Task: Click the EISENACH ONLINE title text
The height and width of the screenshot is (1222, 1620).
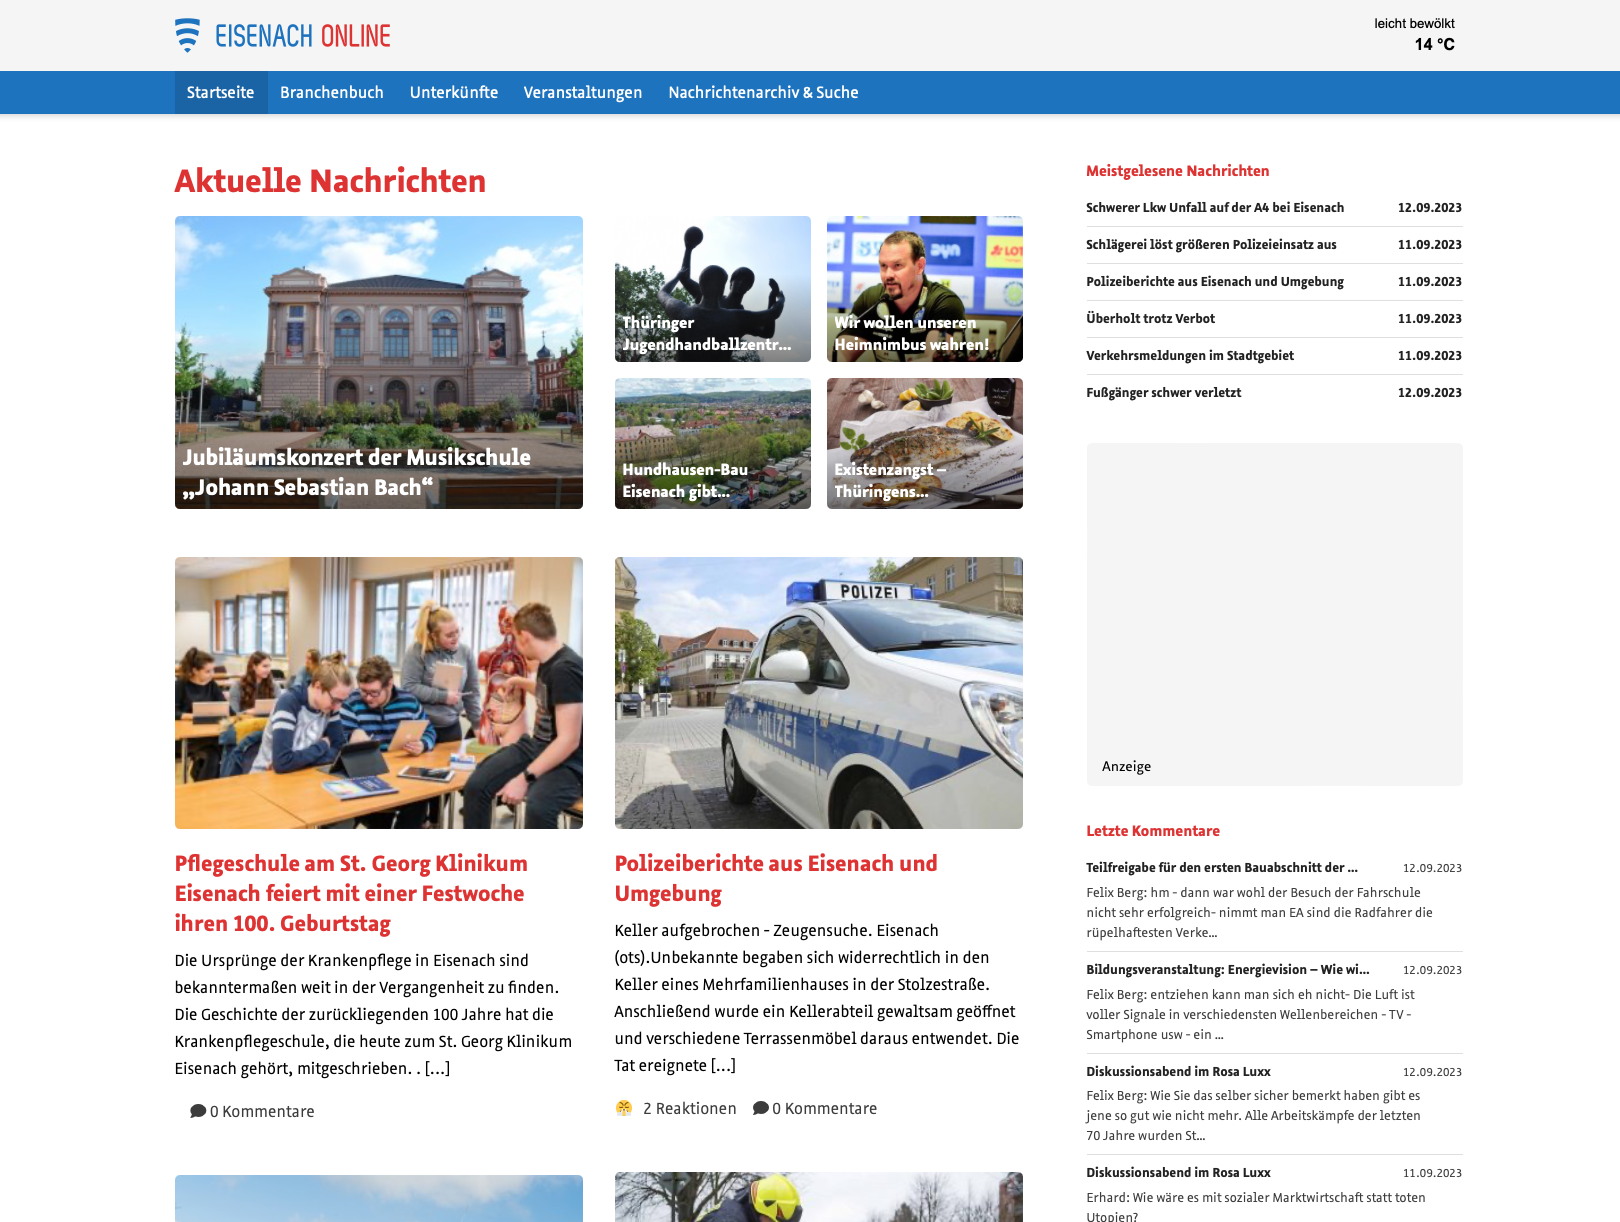Action: tap(303, 36)
